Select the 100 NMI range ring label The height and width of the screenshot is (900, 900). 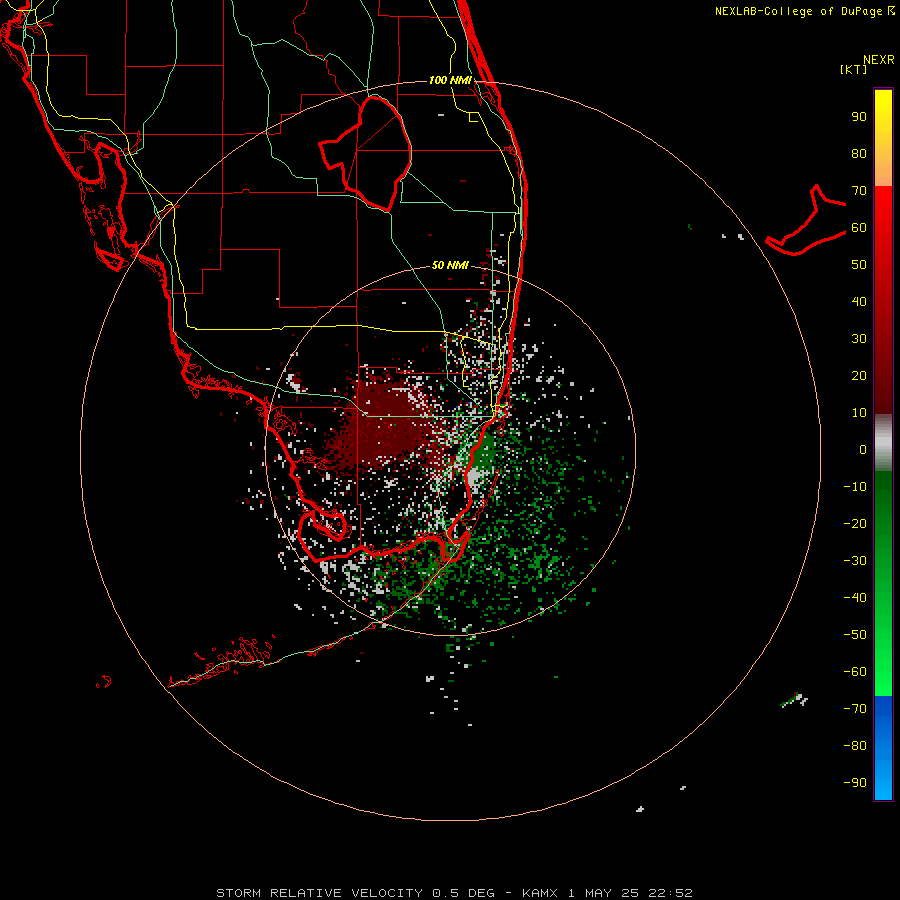(450, 80)
